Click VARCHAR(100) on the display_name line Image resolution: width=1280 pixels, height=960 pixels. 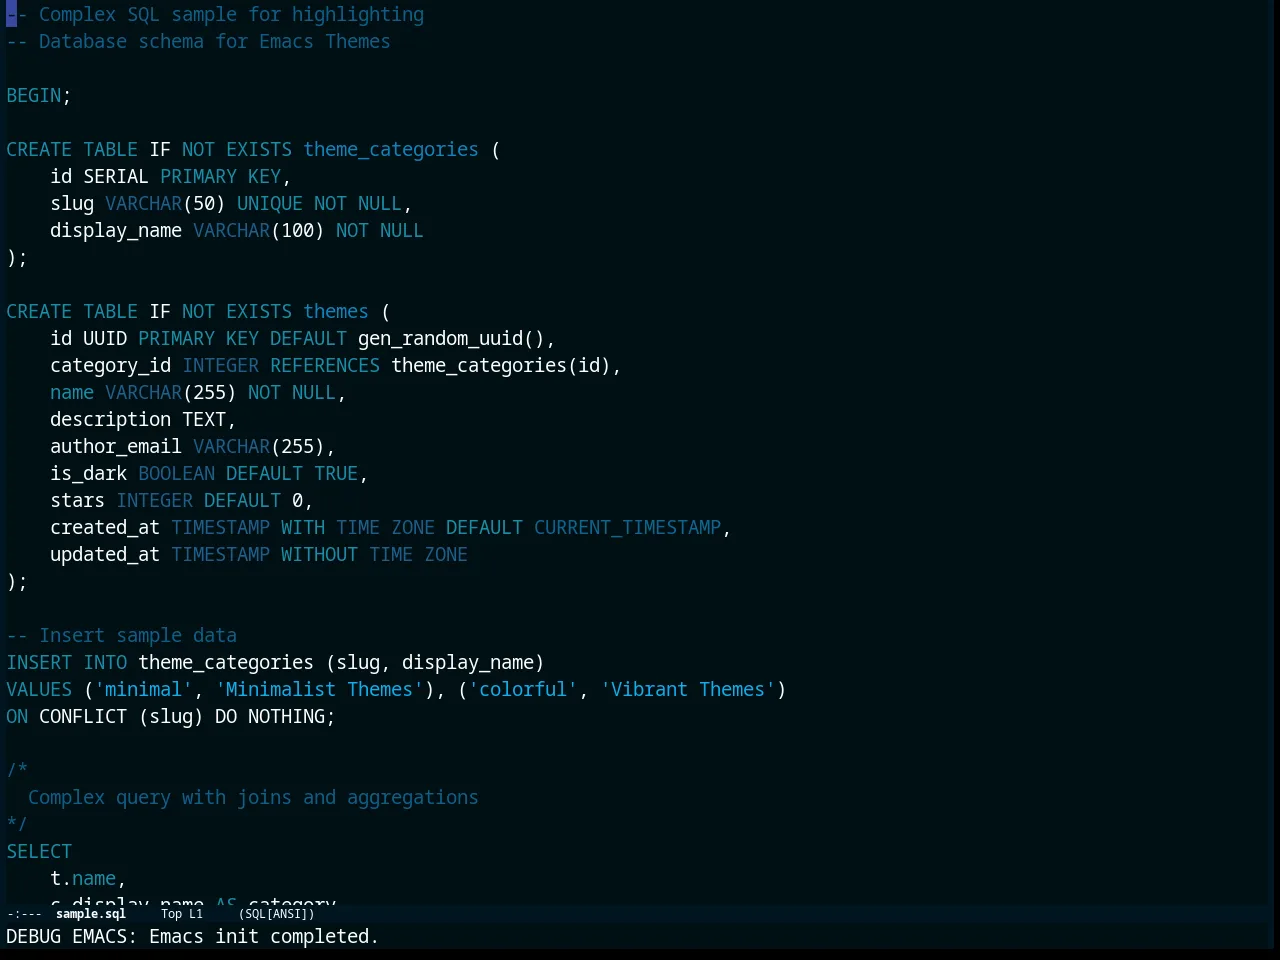pyautogui.click(x=259, y=231)
